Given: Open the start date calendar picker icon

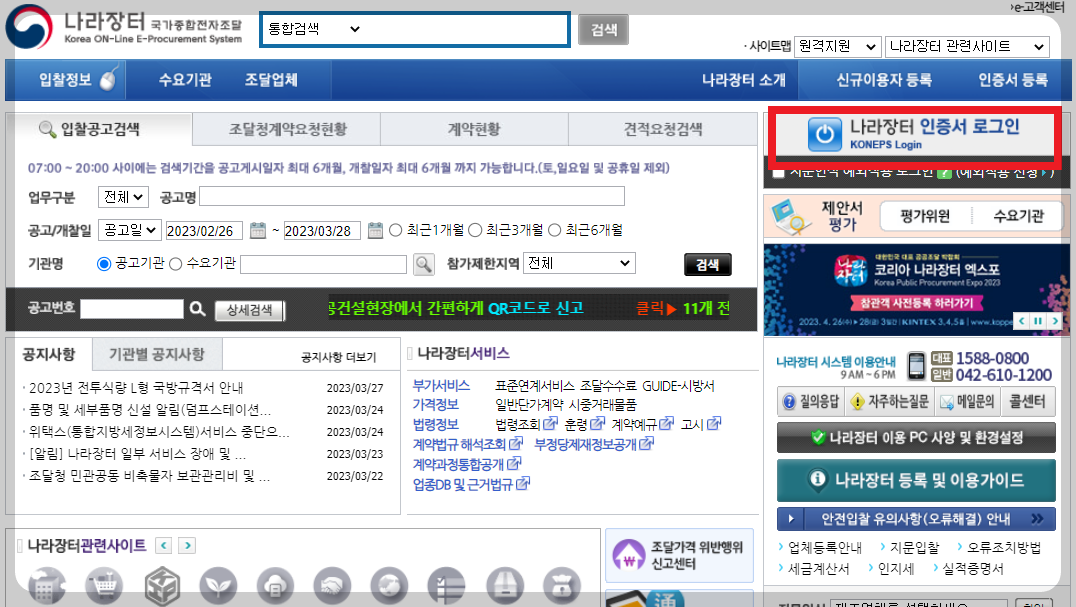Looking at the screenshot, I should pyautogui.click(x=257, y=230).
